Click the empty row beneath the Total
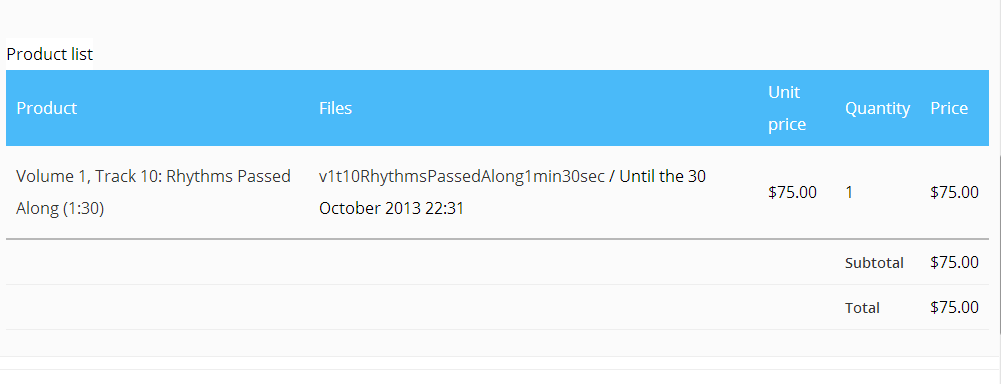This screenshot has height=384, width=1001. point(497,343)
